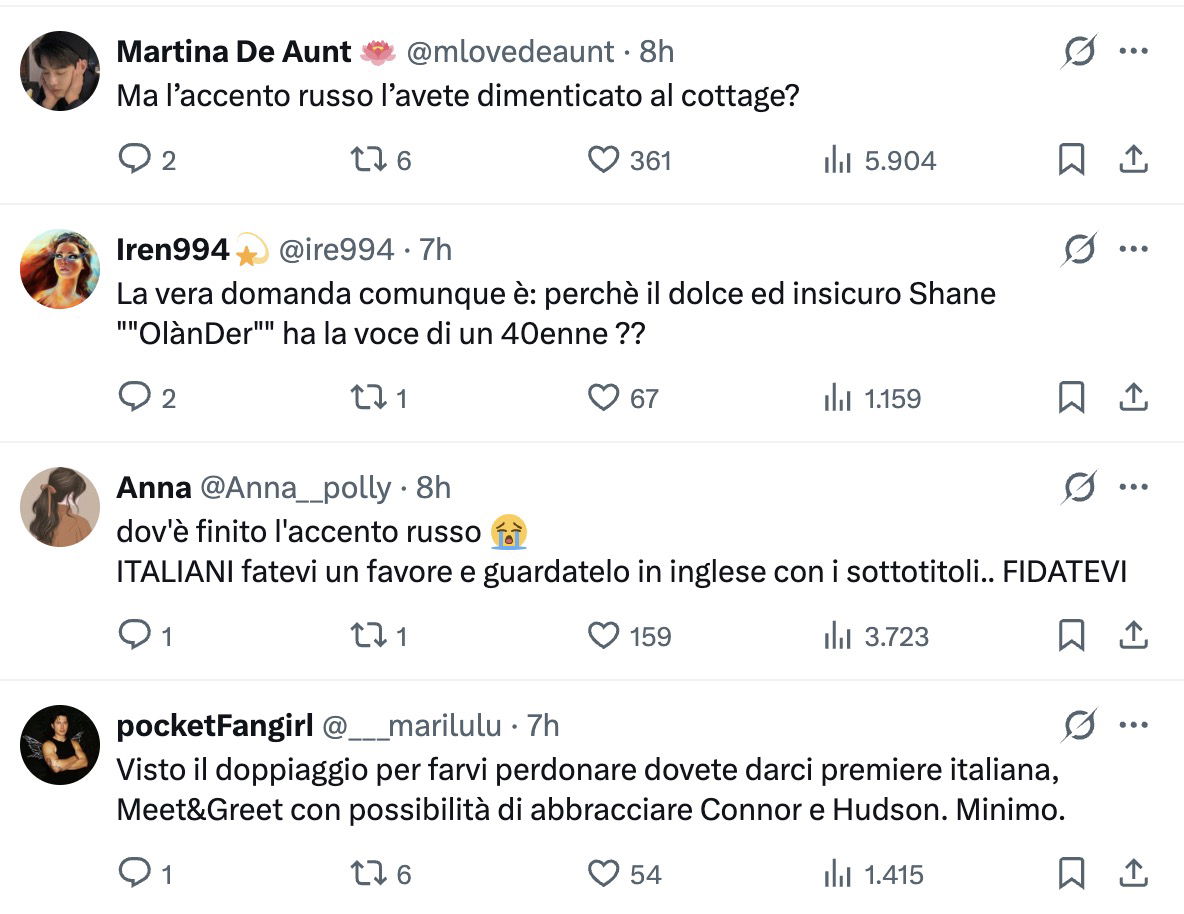Open more options on Martina De Aunt's tweet
The width and height of the screenshot is (1184, 914).
pyautogui.click(x=1132, y=51)
